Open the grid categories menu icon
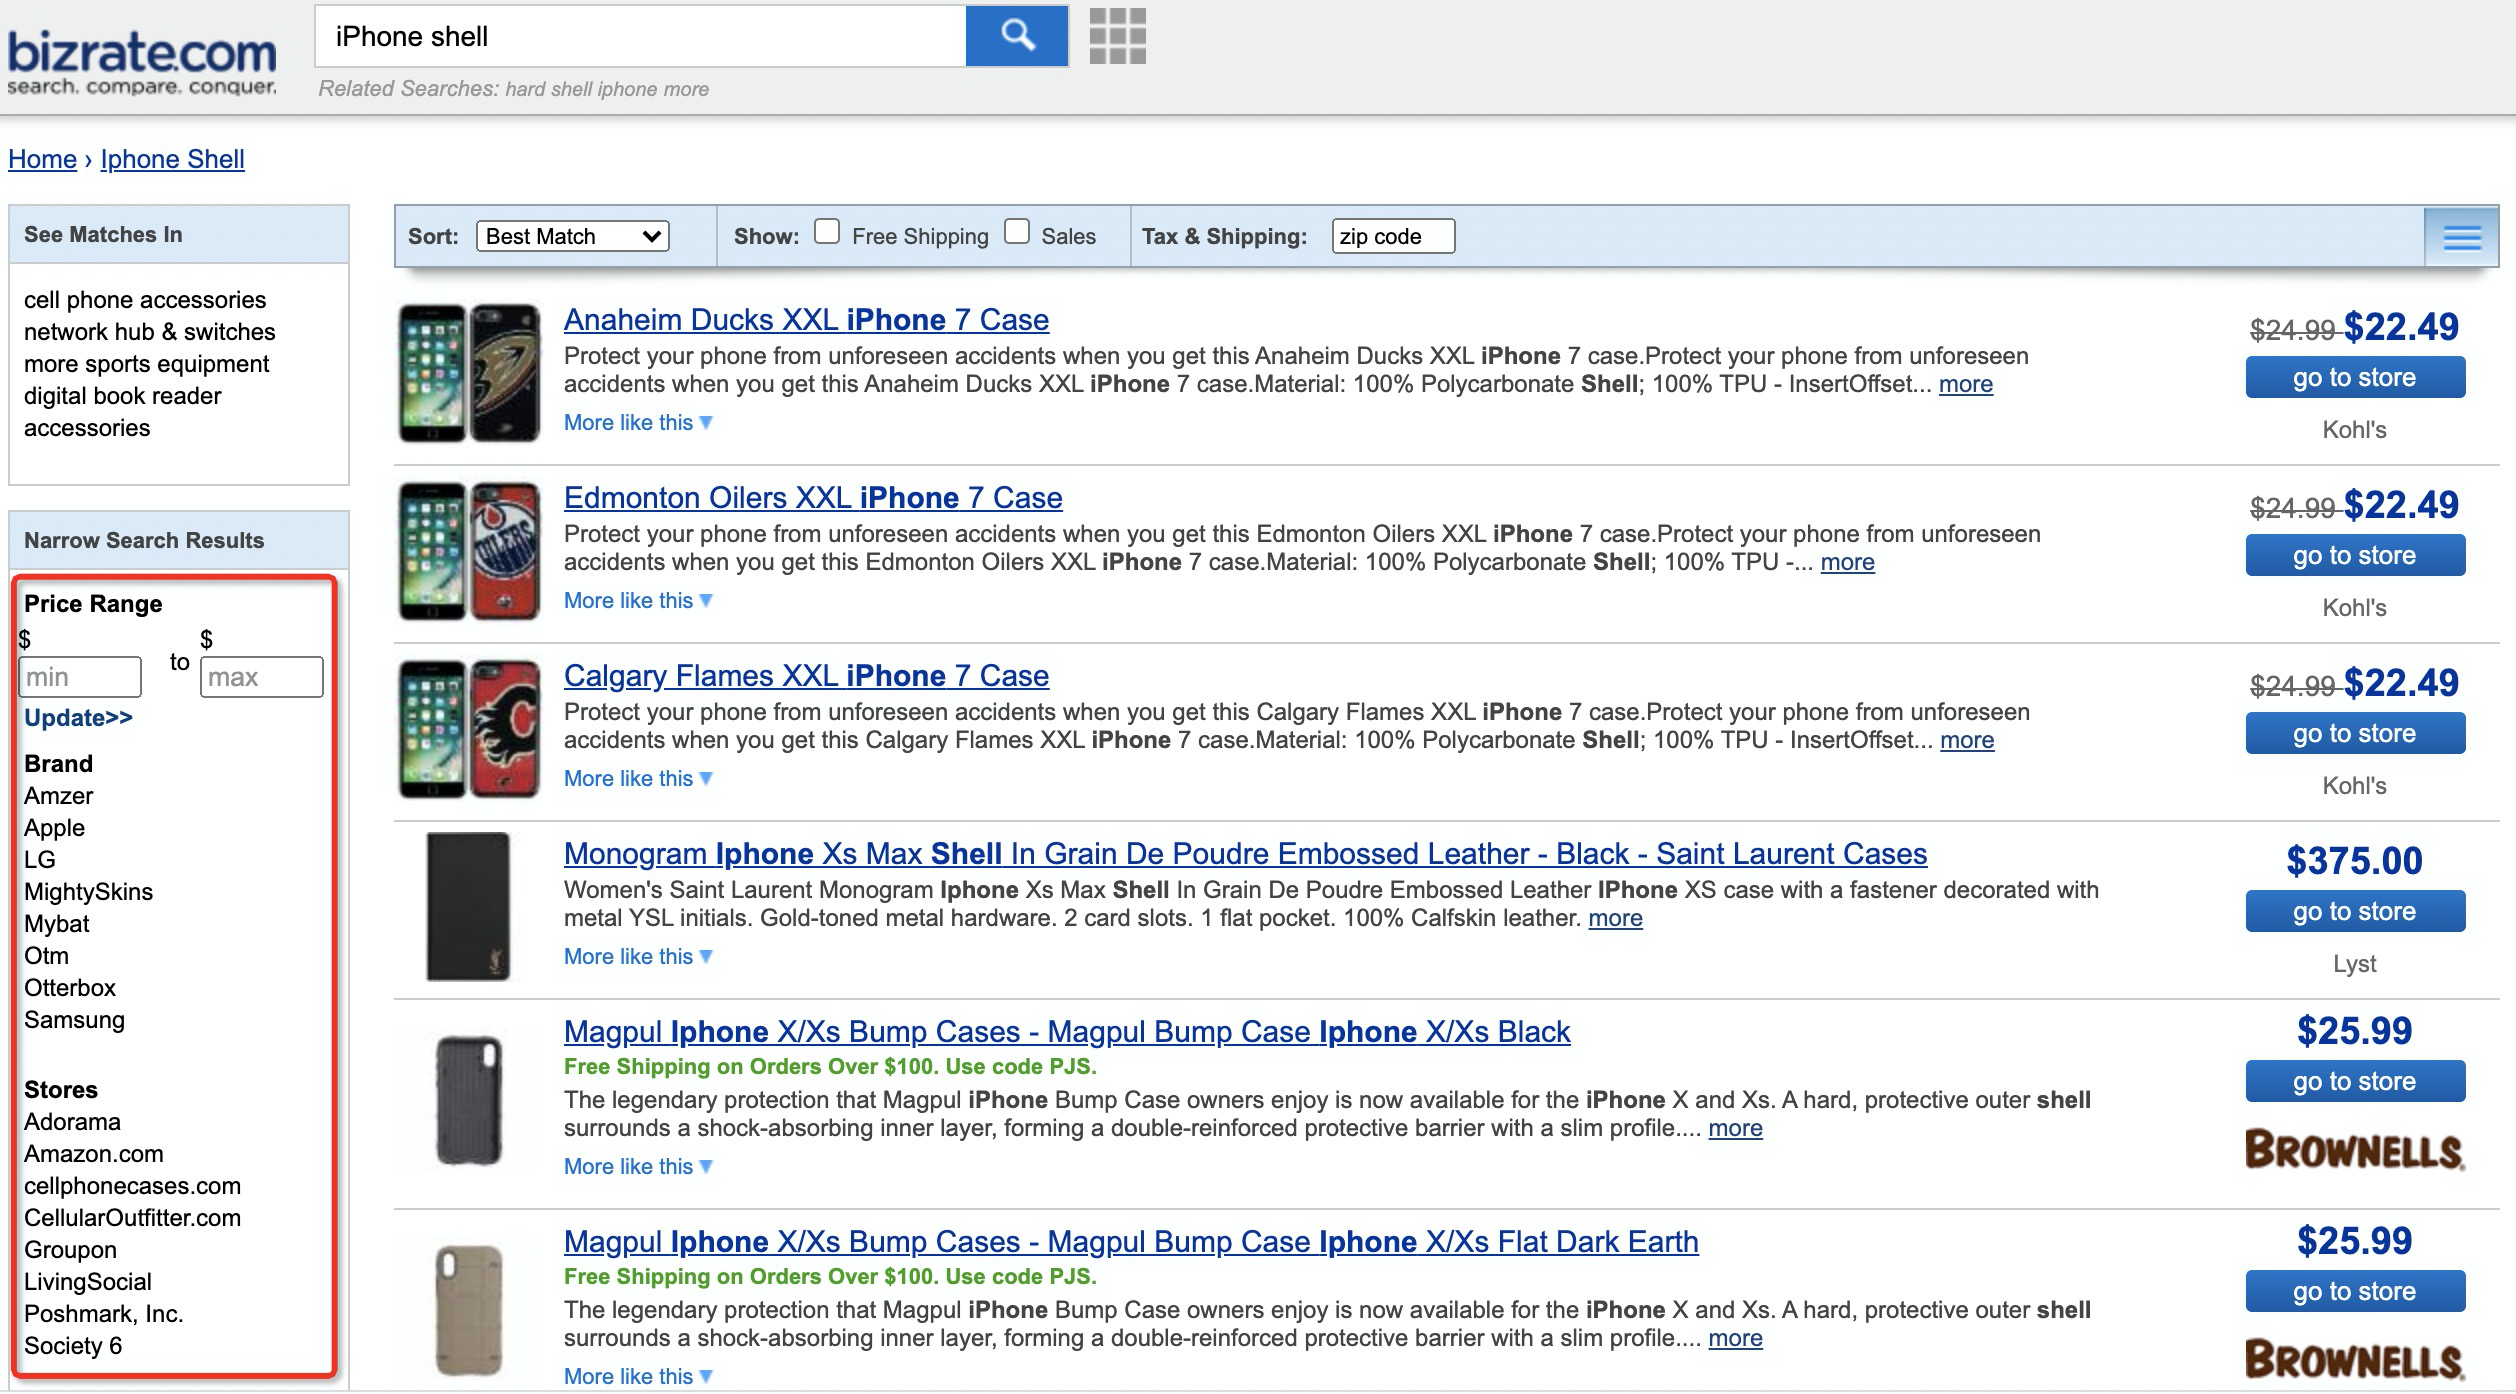The width and height of the screenshot is (2516, 1394). [x=1117, y=36]
